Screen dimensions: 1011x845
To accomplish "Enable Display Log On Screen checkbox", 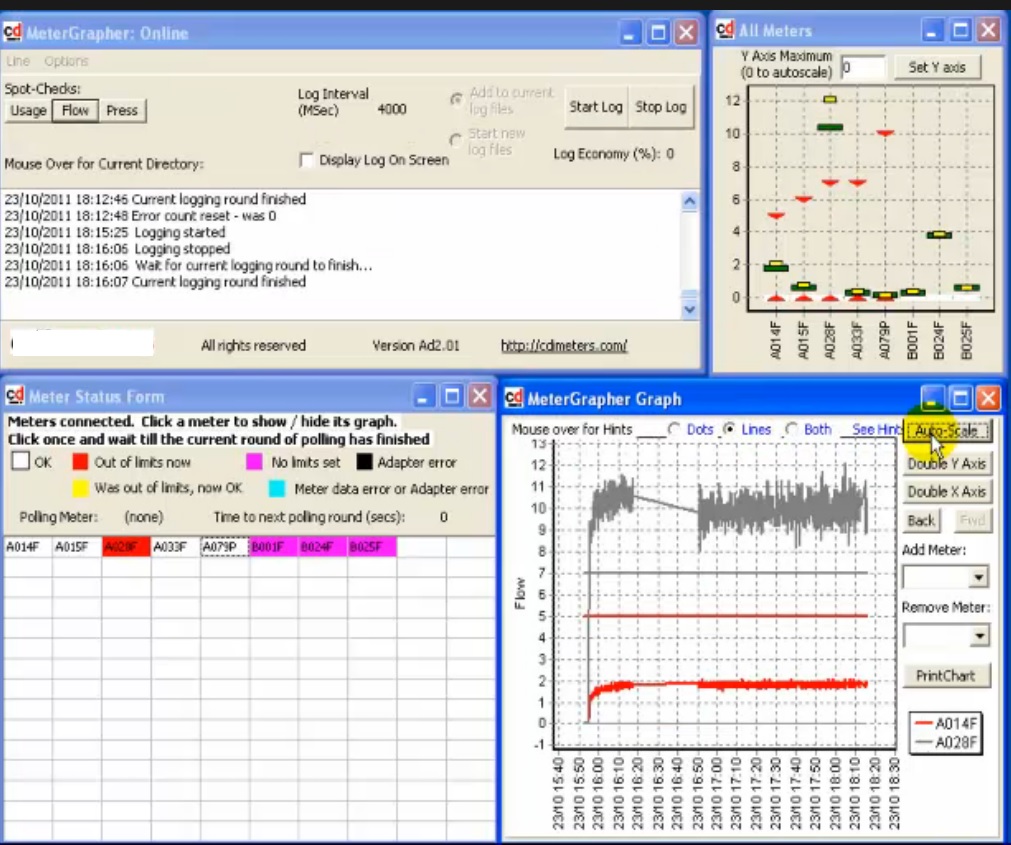I will click(x=308, y=160).
